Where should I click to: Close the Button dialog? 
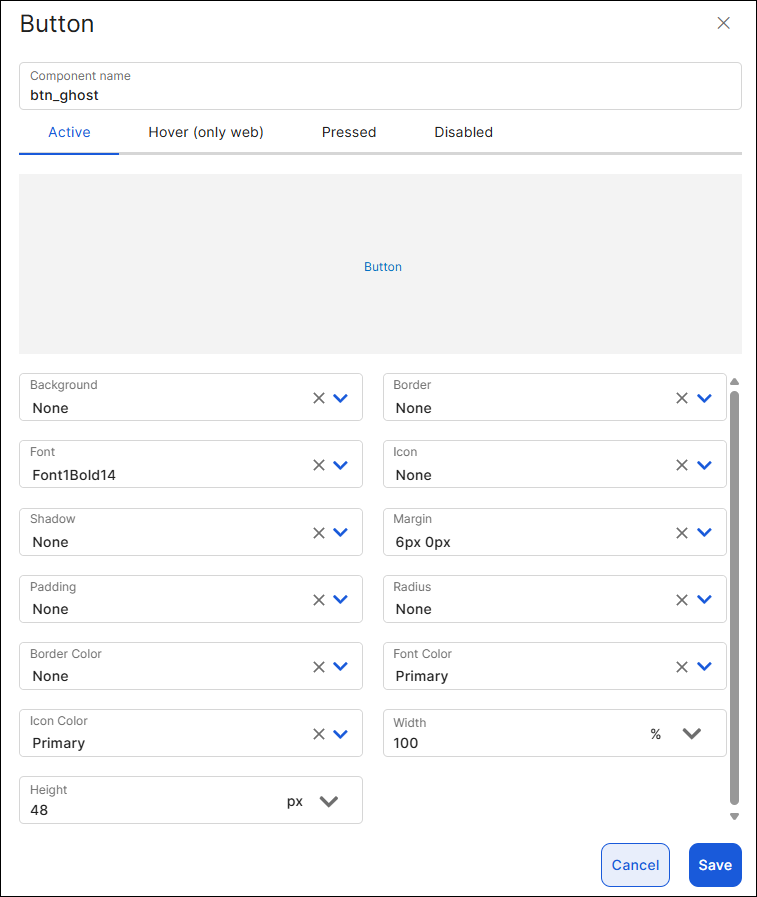click(x=724, y=23)
